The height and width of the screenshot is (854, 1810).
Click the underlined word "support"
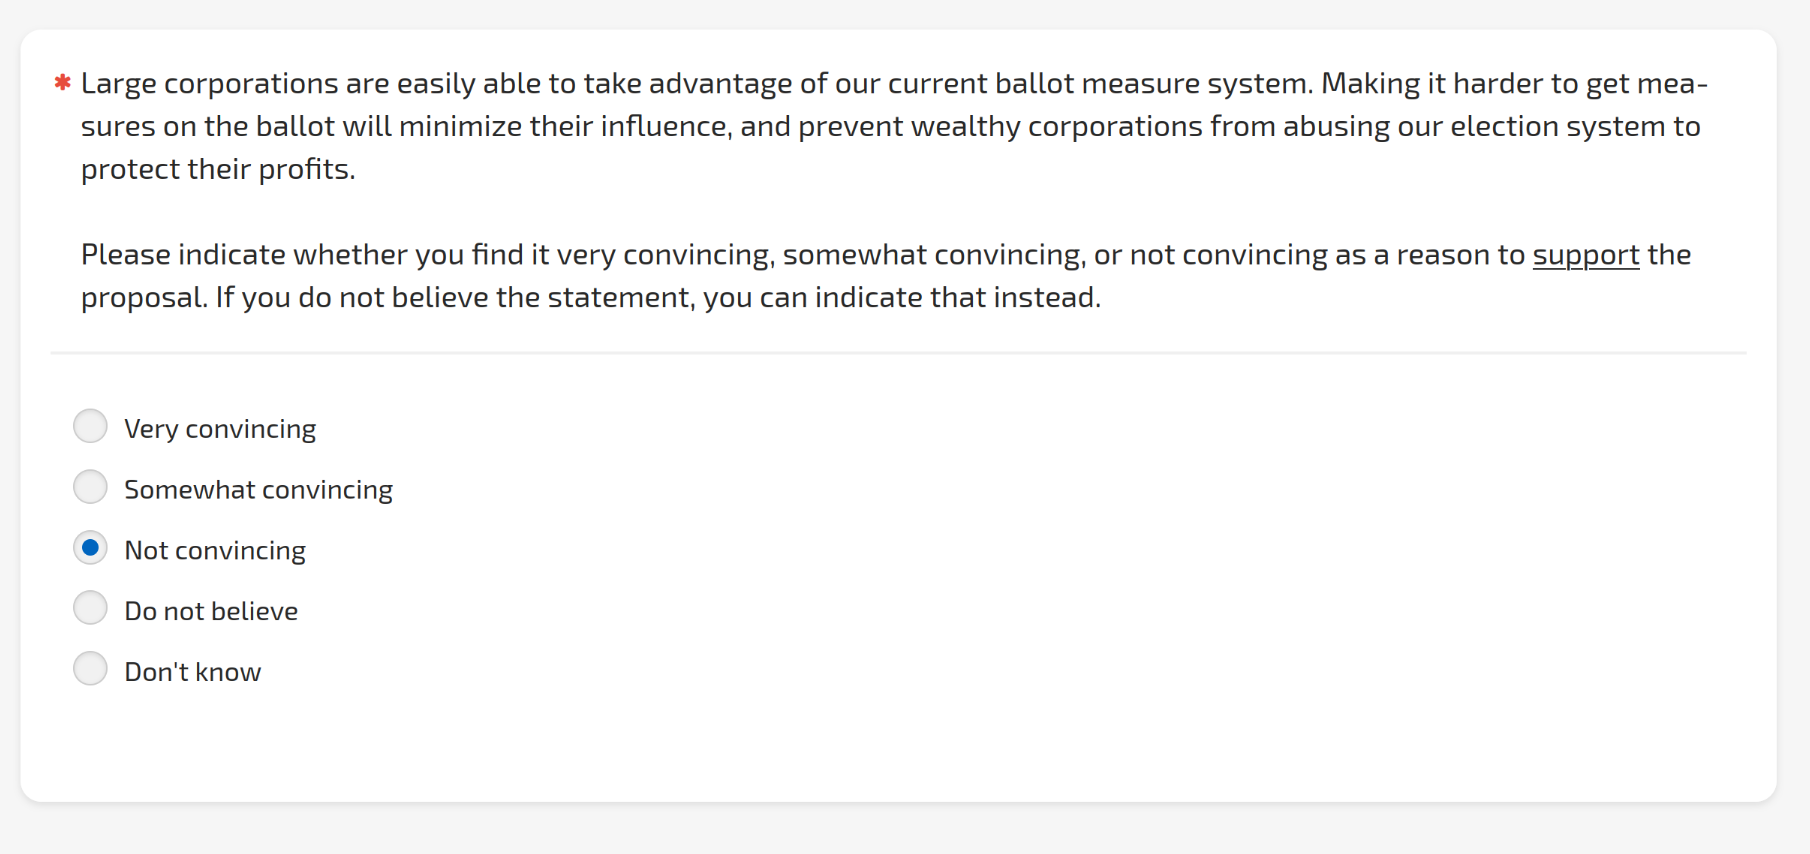(1585, 255)
